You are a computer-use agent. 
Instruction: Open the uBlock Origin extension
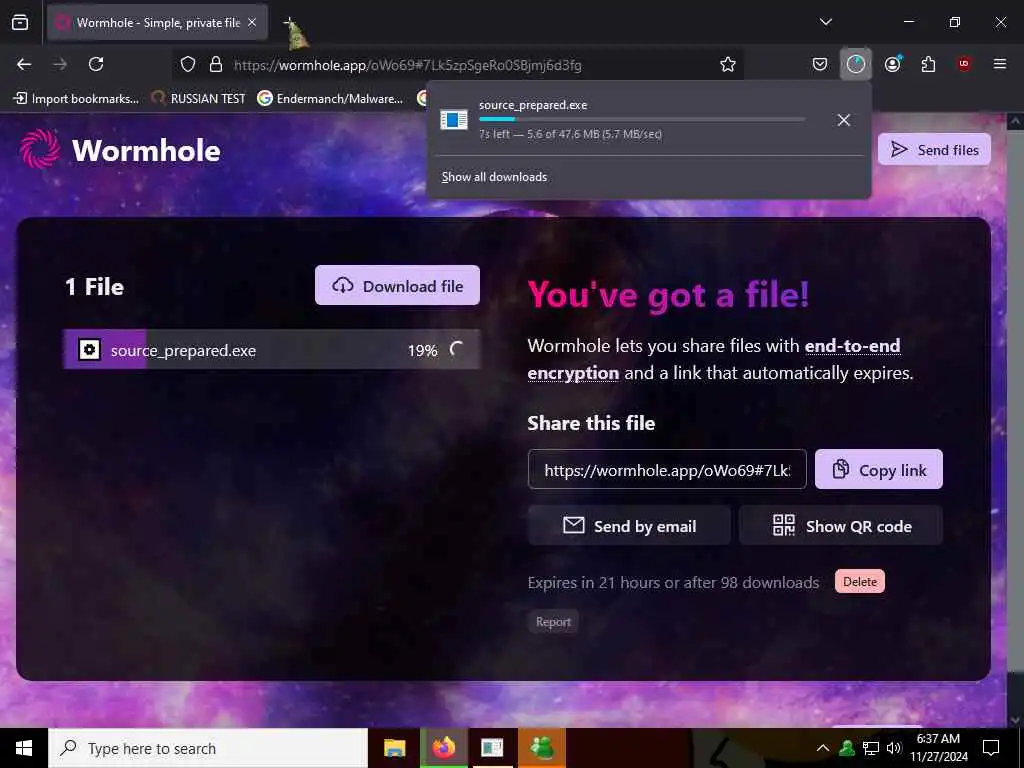click(964, 64)
